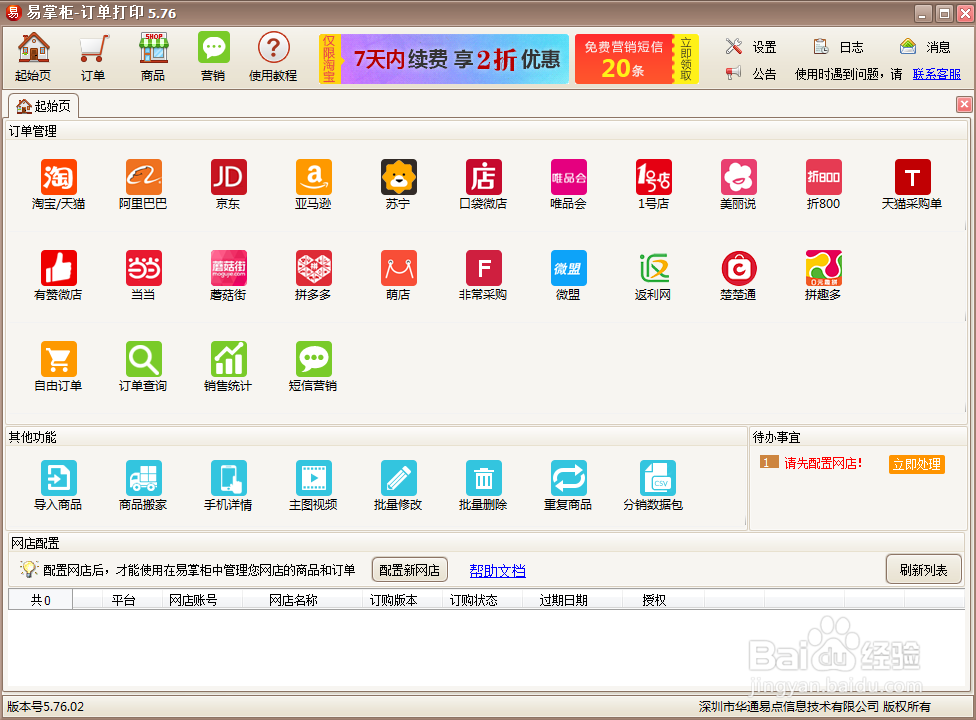Open 亚马逊 Amazon orders
976x720 pixels.
coord(313,184)
